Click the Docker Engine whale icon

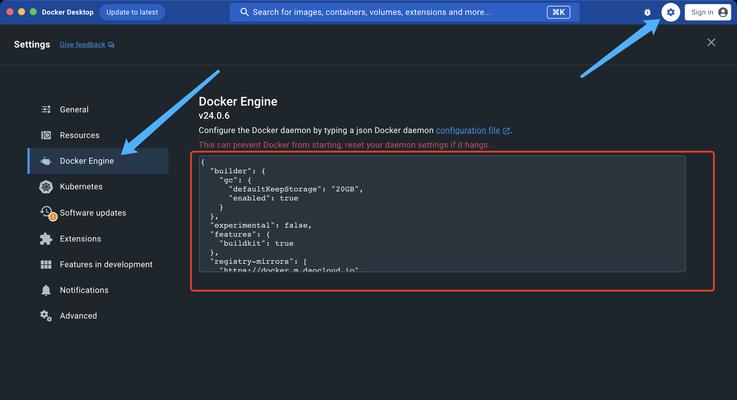[46, 161]
